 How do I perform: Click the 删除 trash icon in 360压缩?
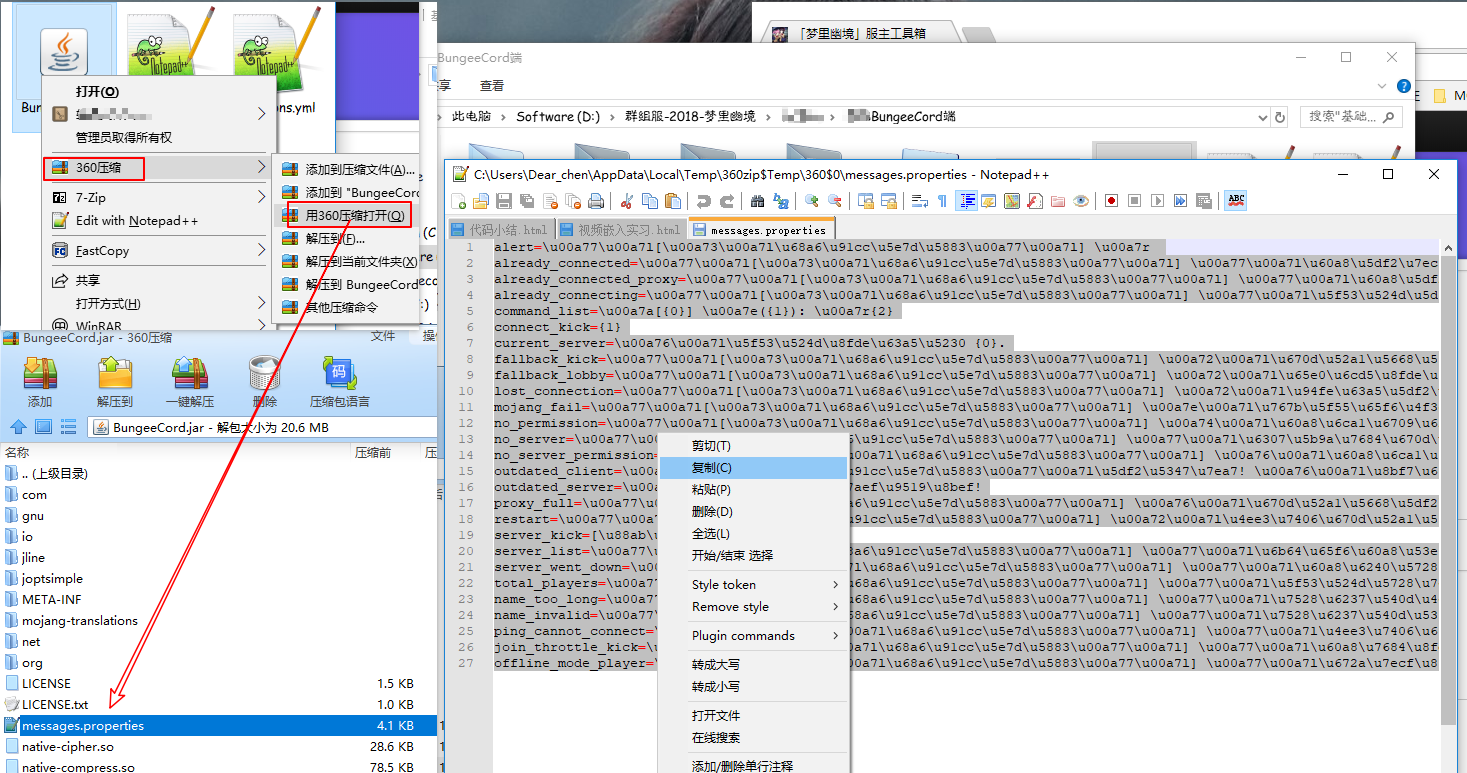[x=265, y=375]
